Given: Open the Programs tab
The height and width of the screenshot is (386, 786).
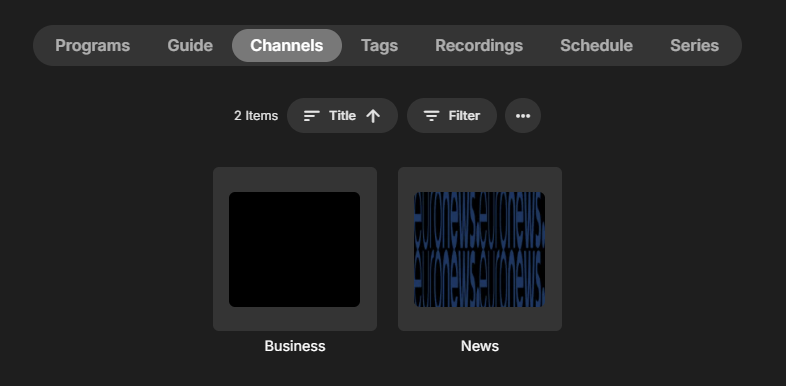Looking at the screenshot, I should (92, 46).
